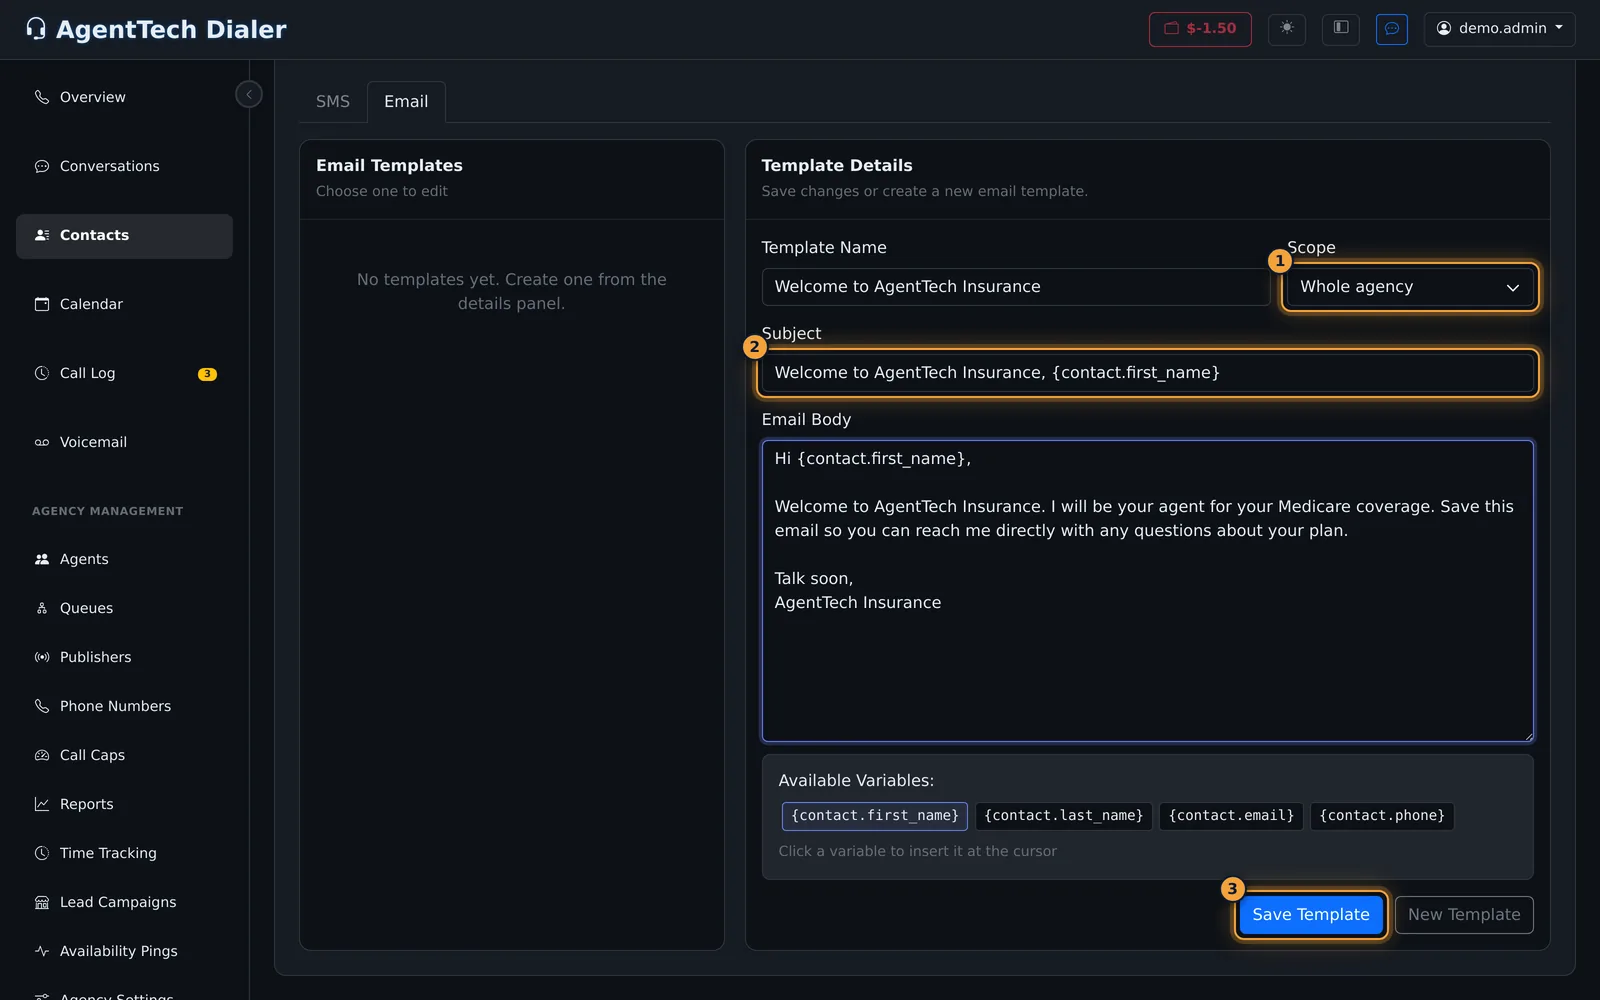This screenshot has height=1000, width=1600.
Task: Toggle the light/dark theme sun icon
Action: (1287, 29)
